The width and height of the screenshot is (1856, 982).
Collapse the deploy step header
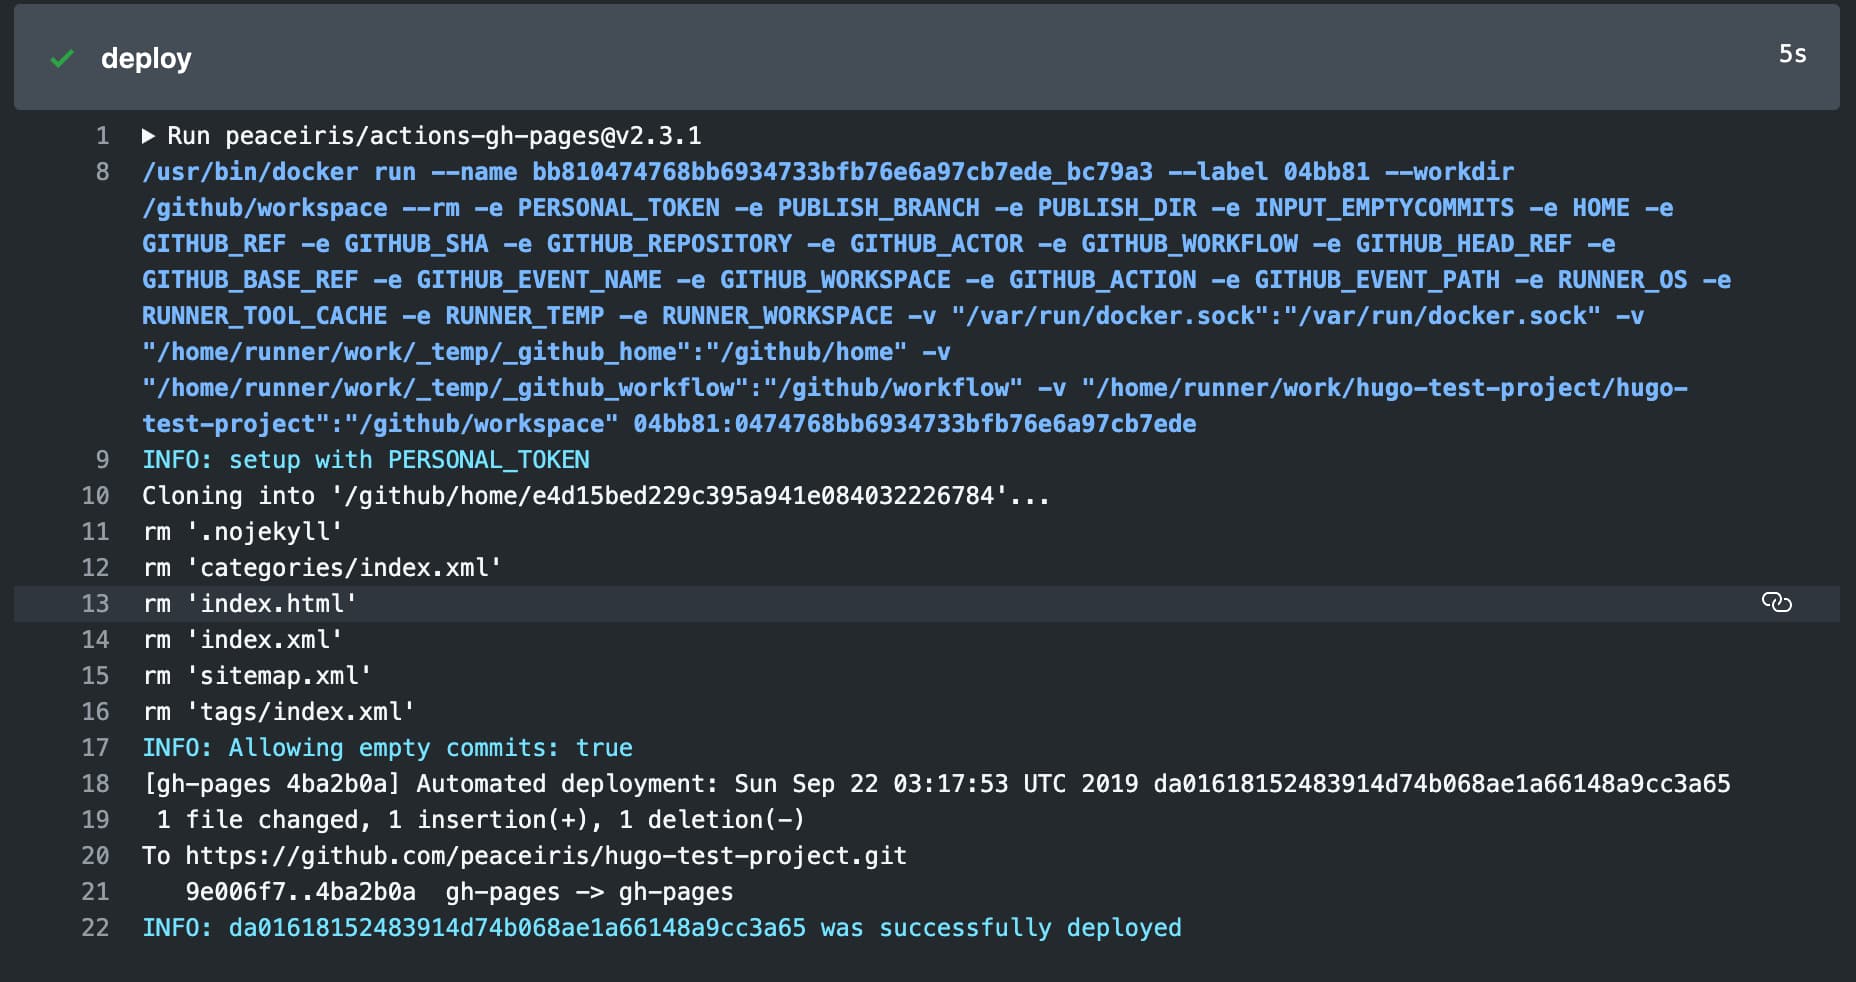click(146, 59)
